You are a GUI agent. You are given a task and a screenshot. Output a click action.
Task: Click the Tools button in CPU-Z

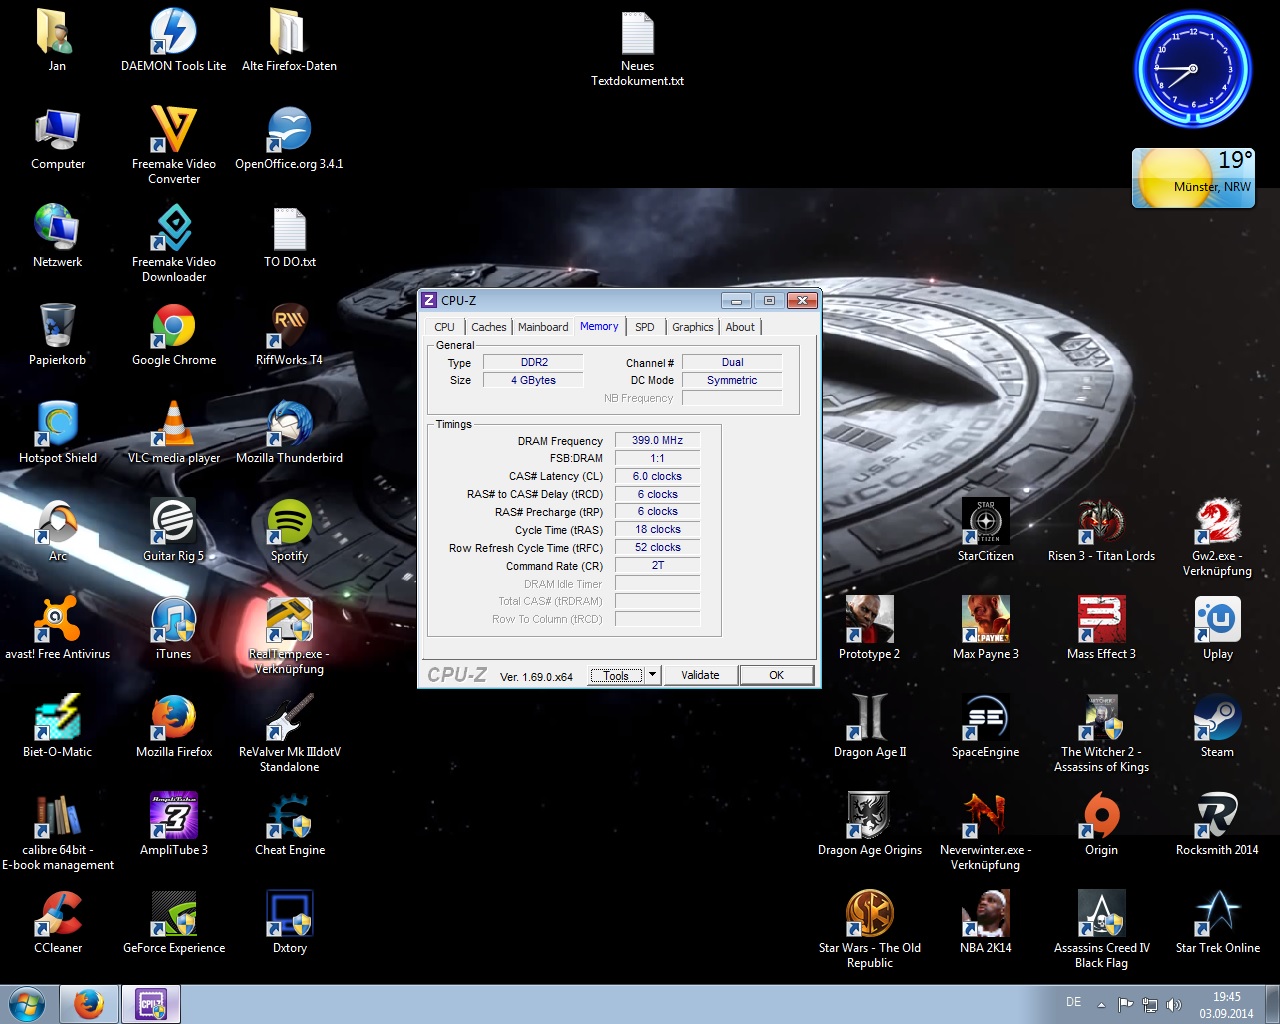pos(617,675)
